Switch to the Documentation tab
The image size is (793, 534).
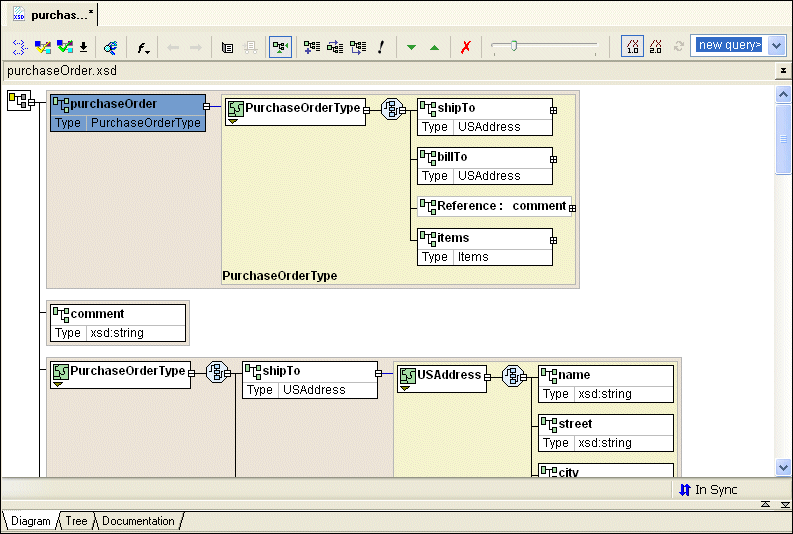click(138, 521)
